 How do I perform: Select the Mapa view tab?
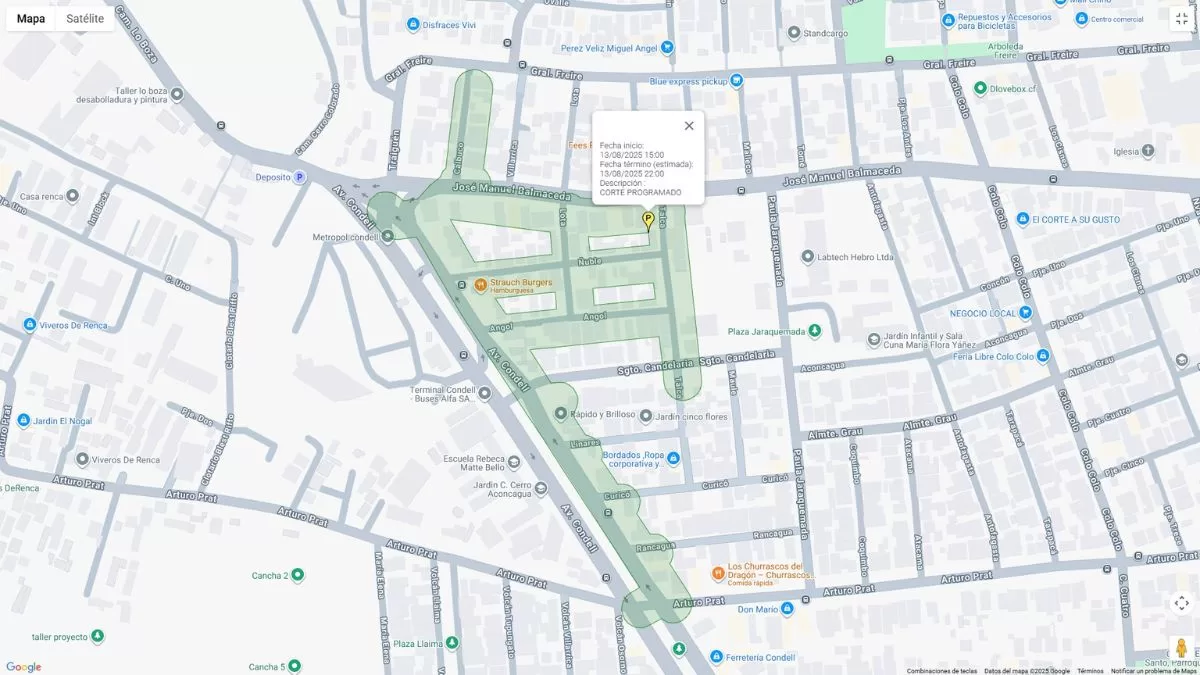pyautogui.click(x=31, y=18)
